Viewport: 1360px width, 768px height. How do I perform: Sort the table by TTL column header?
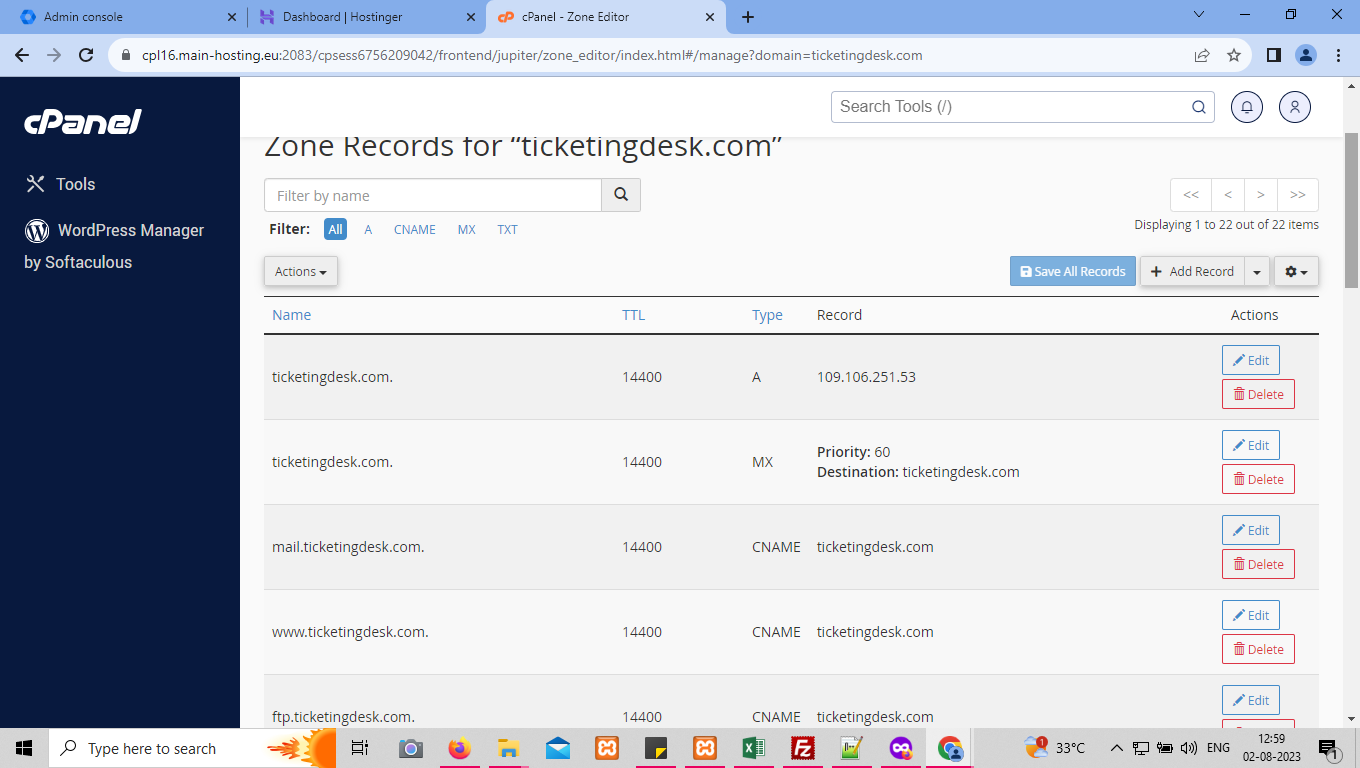[634, 314]
